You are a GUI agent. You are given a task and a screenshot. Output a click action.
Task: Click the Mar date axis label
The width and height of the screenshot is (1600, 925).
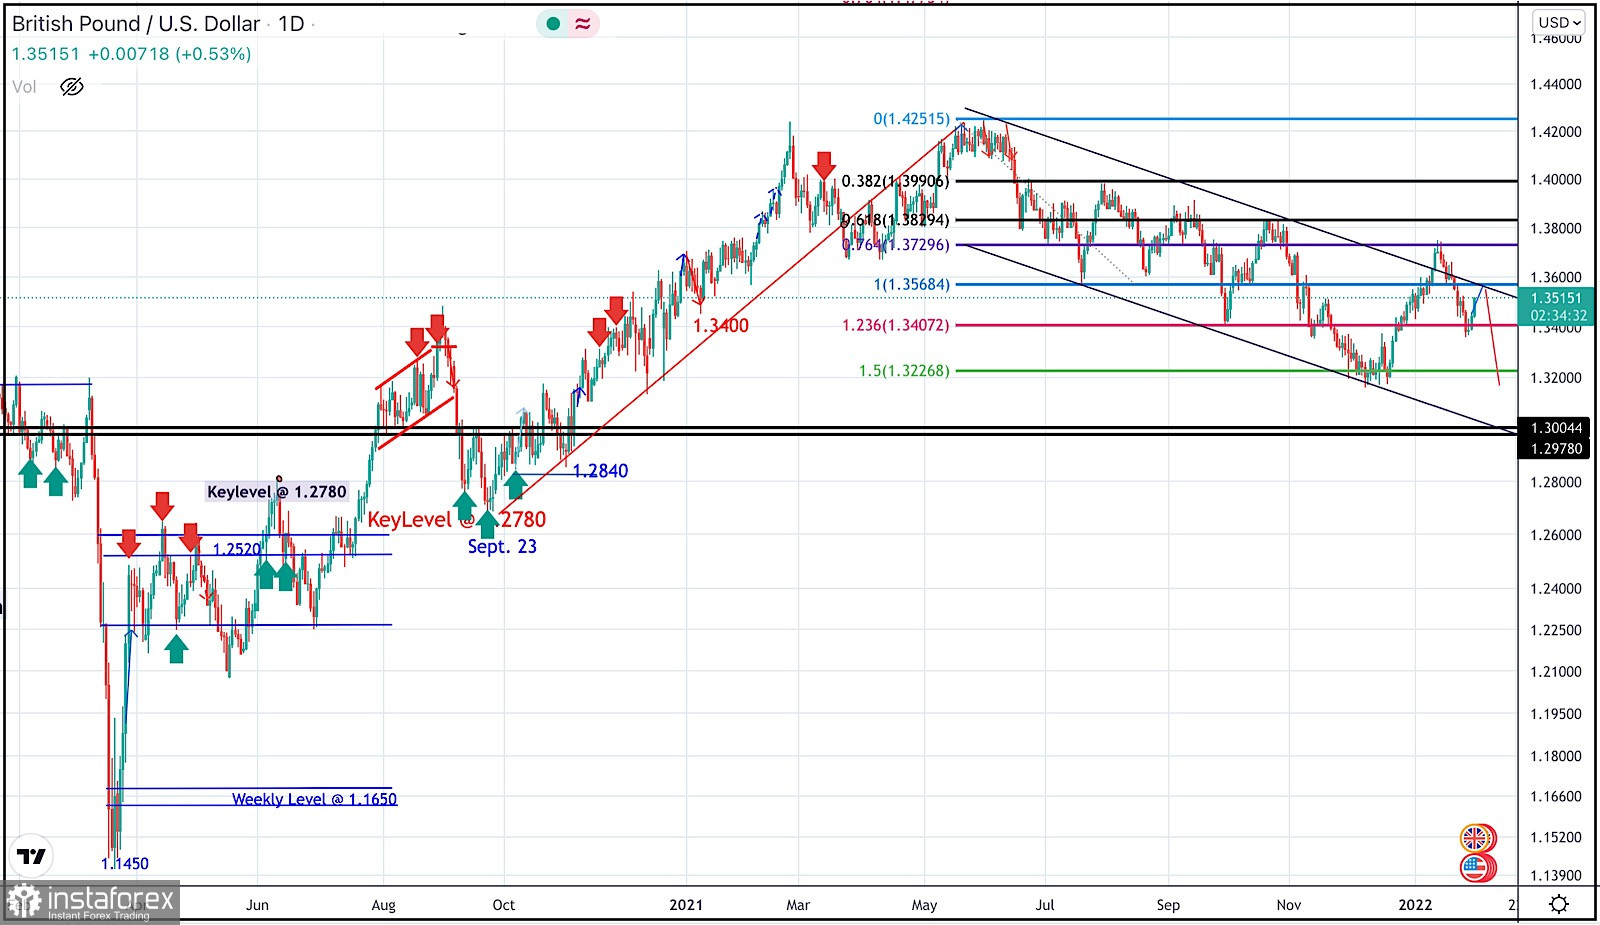[798, 905]
